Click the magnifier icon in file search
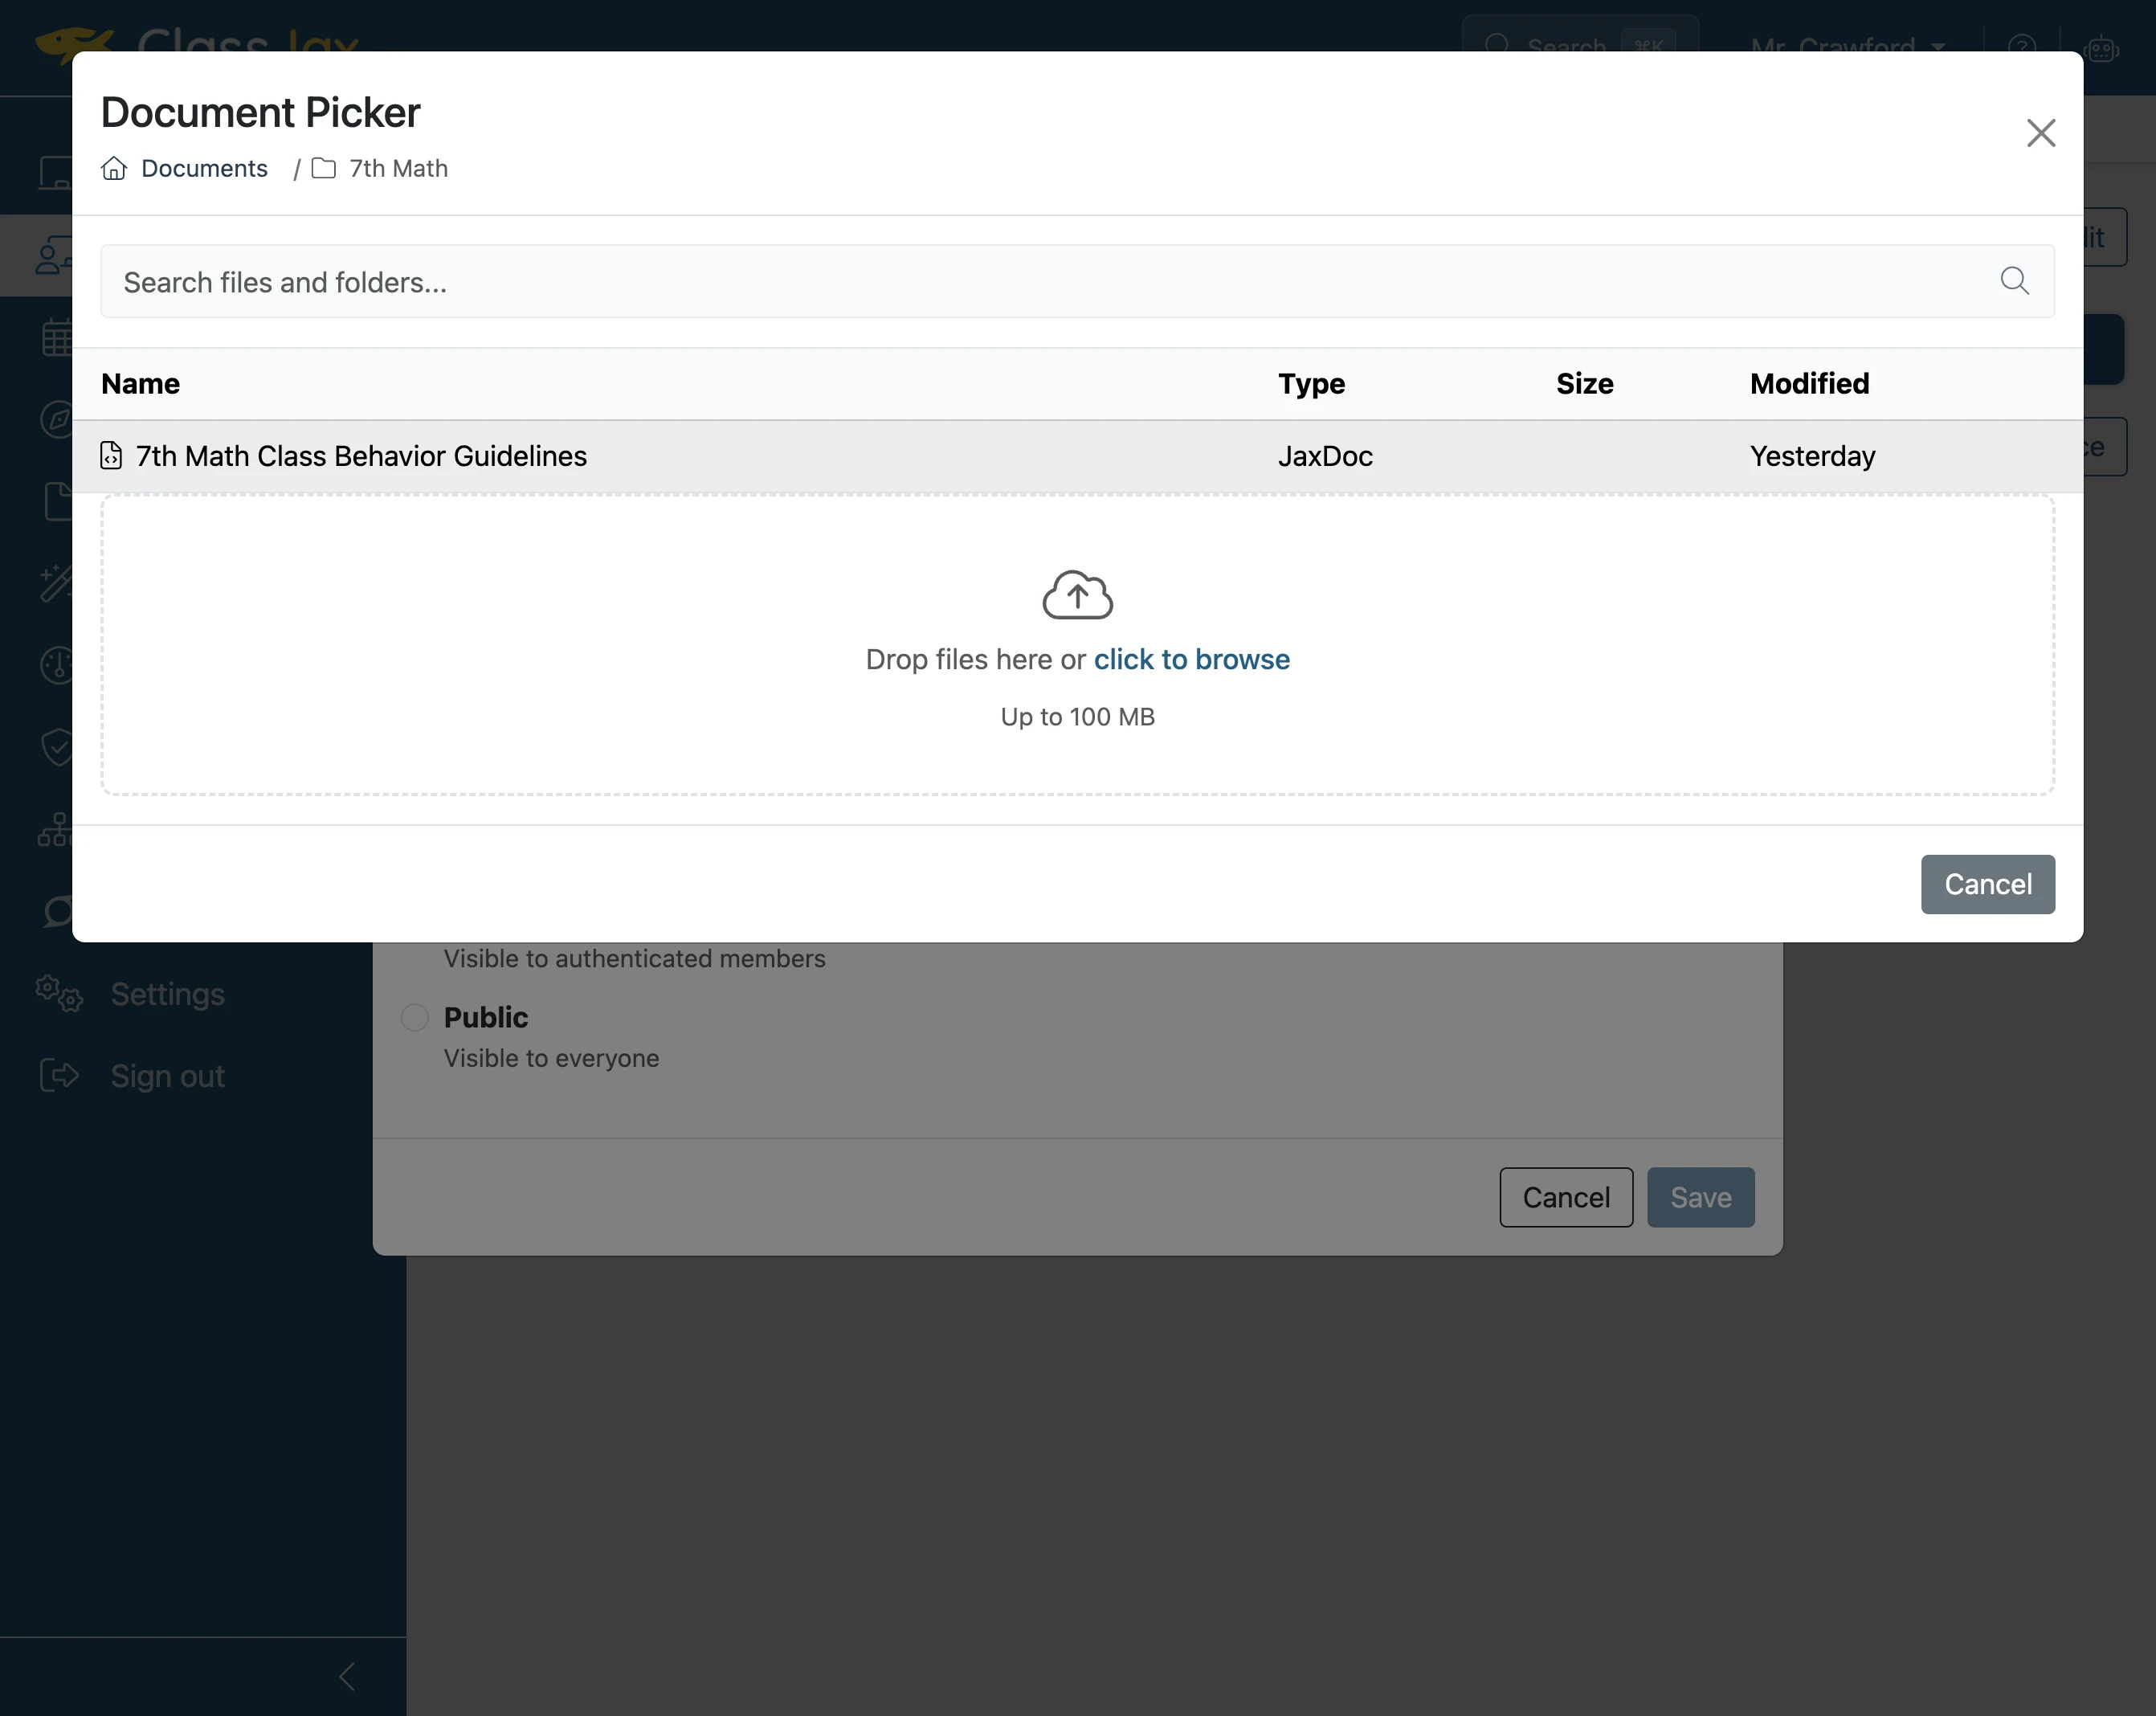This screenshot has width=2156, height=1716. [x=2014, y=281]
